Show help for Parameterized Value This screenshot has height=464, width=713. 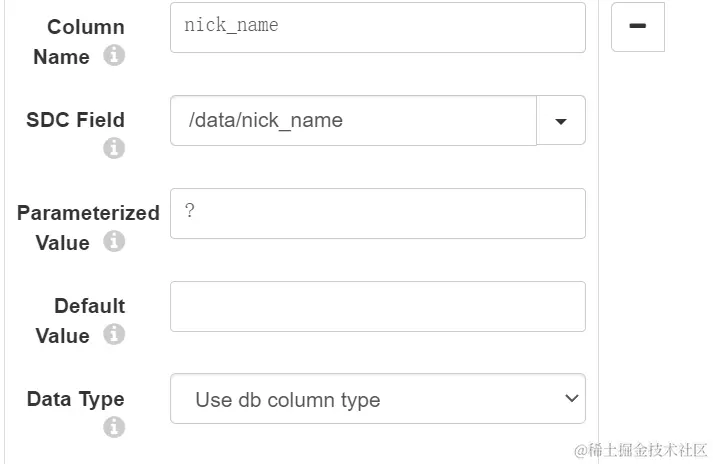(114, 241)
